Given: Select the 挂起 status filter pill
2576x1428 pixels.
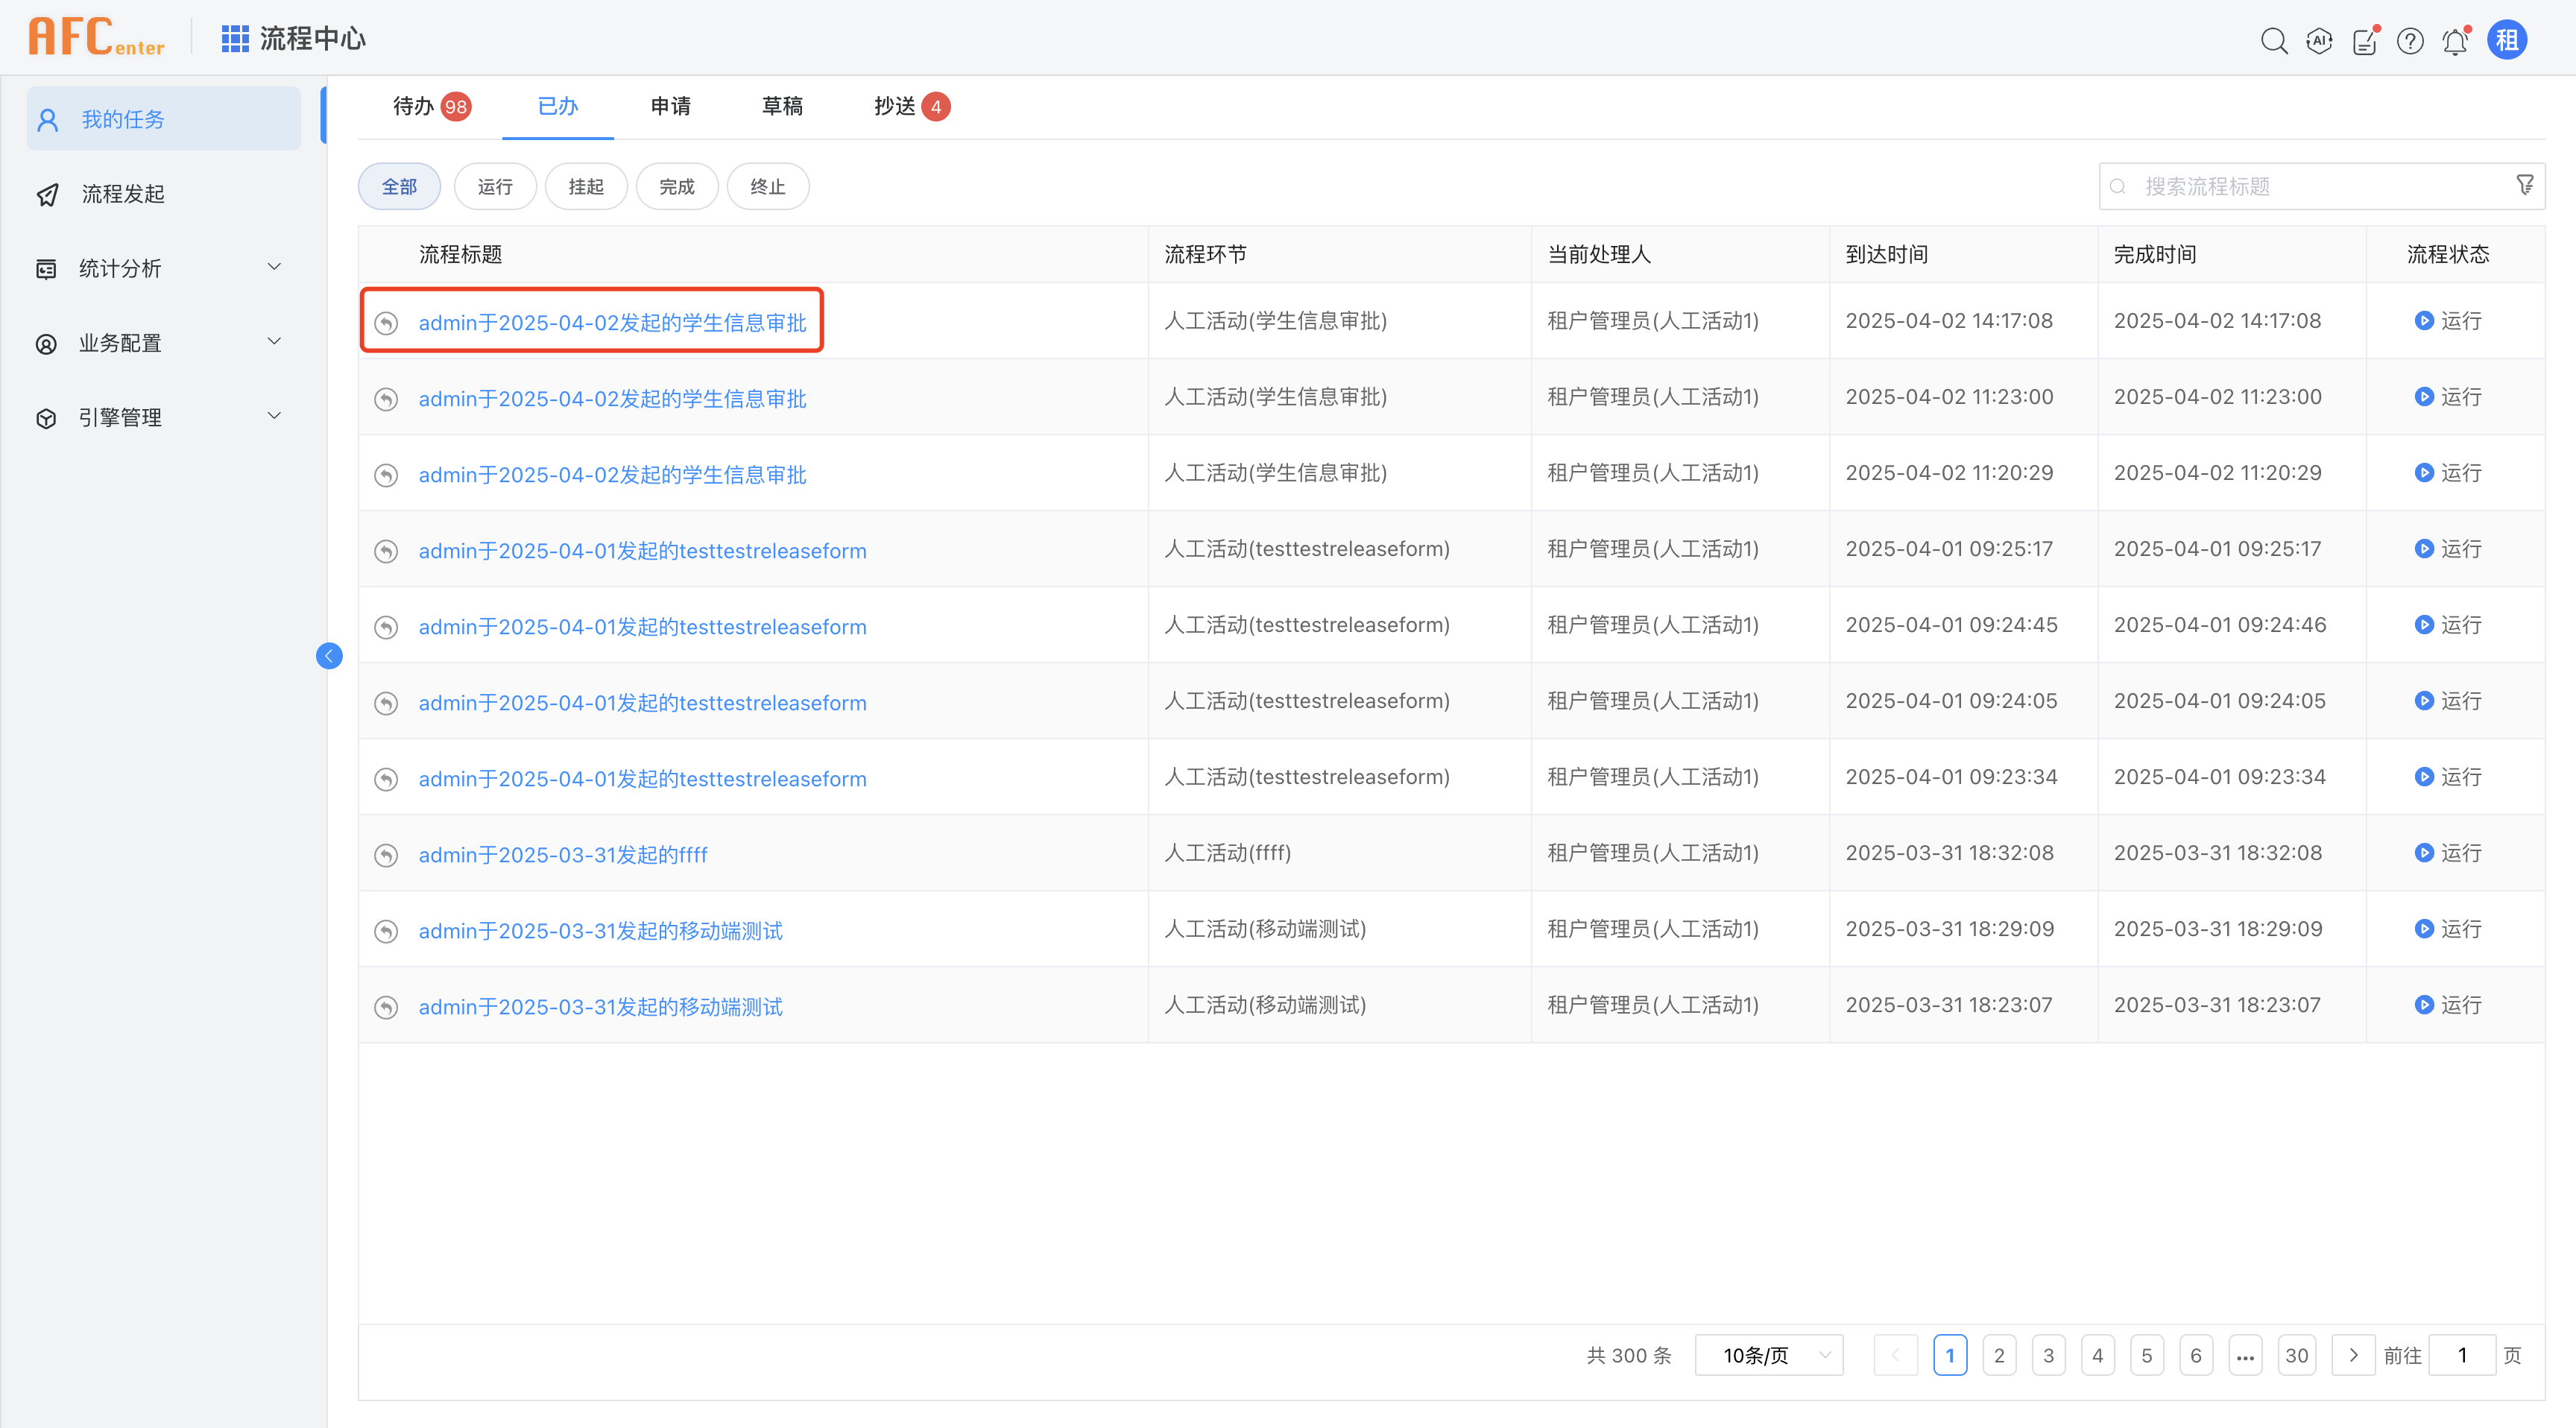Looking at the screenshot, I should pos(586,187).
